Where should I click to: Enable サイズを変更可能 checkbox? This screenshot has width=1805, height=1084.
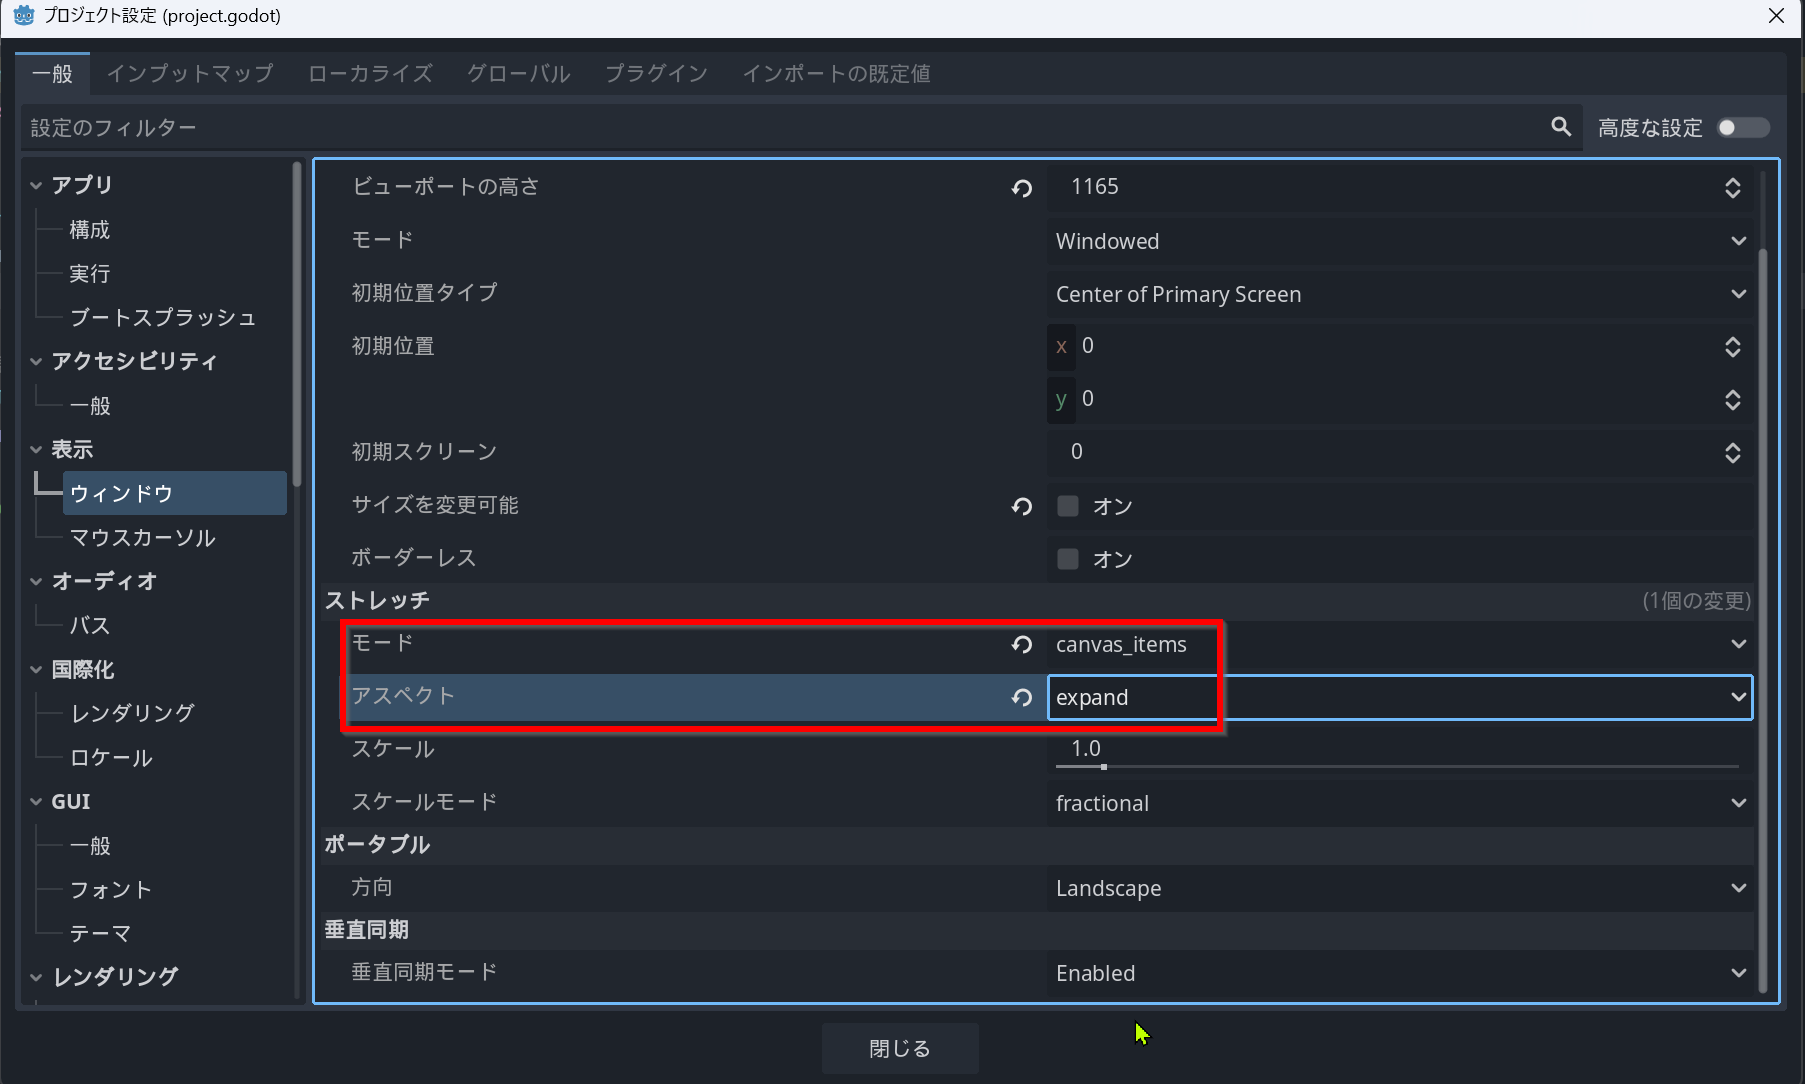point(1068,506)
